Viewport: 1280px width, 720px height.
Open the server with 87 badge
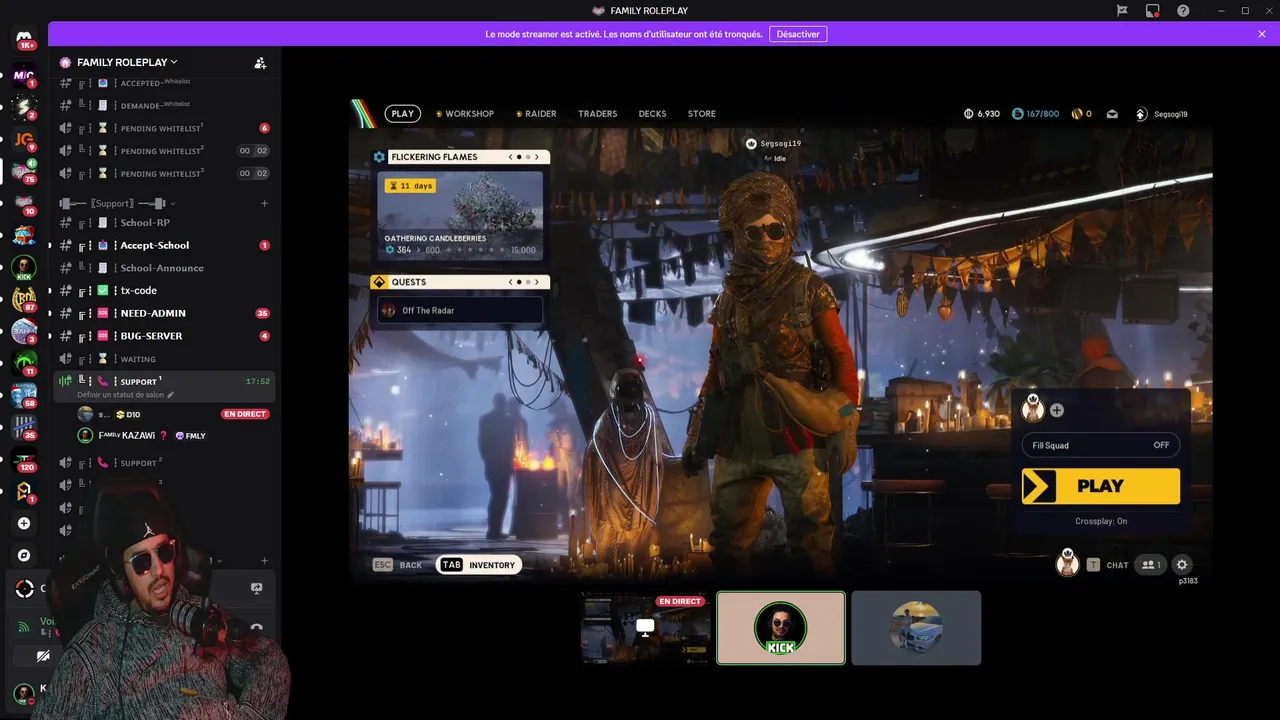24,299
